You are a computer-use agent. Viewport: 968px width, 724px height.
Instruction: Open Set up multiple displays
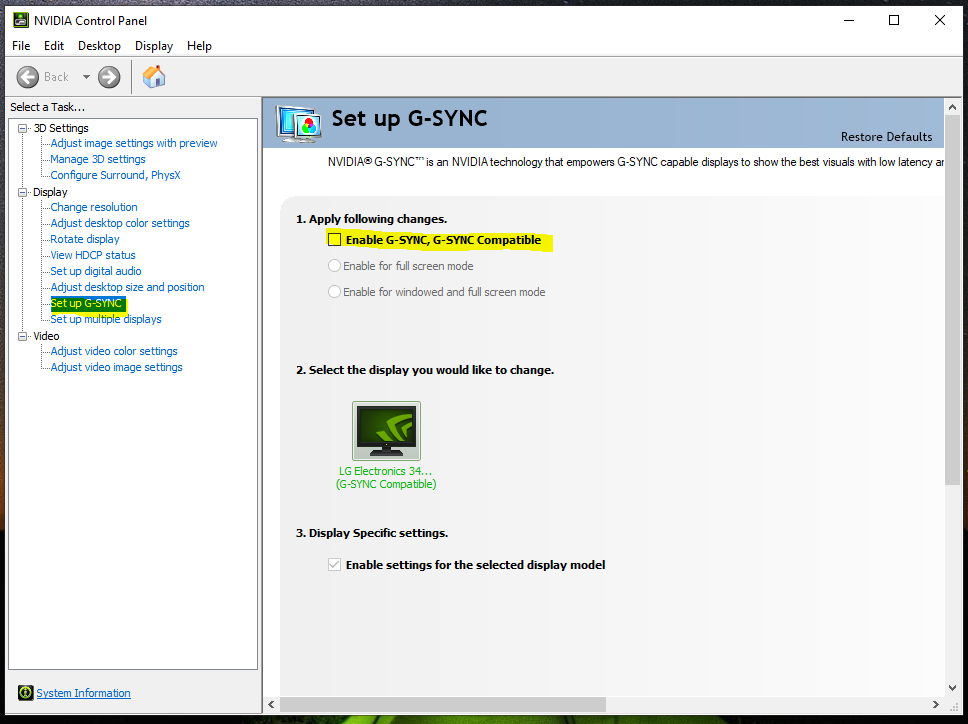(x=106, y=320)
